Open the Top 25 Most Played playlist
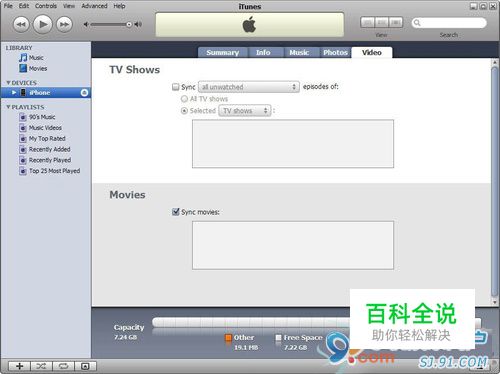The image size is (500, 374). click(54, 171)
